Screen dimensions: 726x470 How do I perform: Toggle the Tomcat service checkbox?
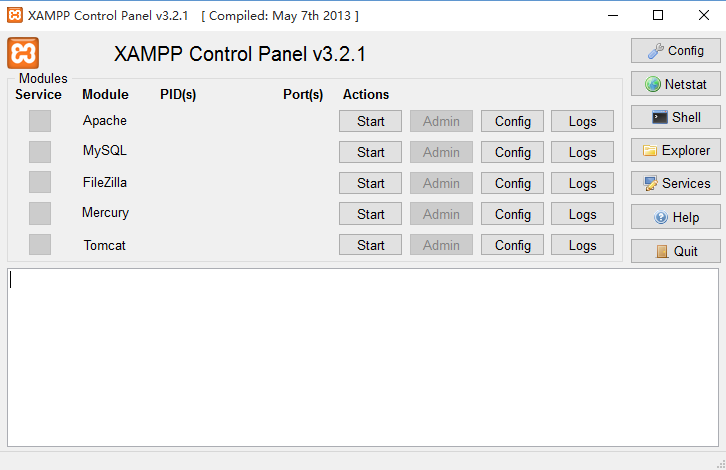click(x=40, y=245)
